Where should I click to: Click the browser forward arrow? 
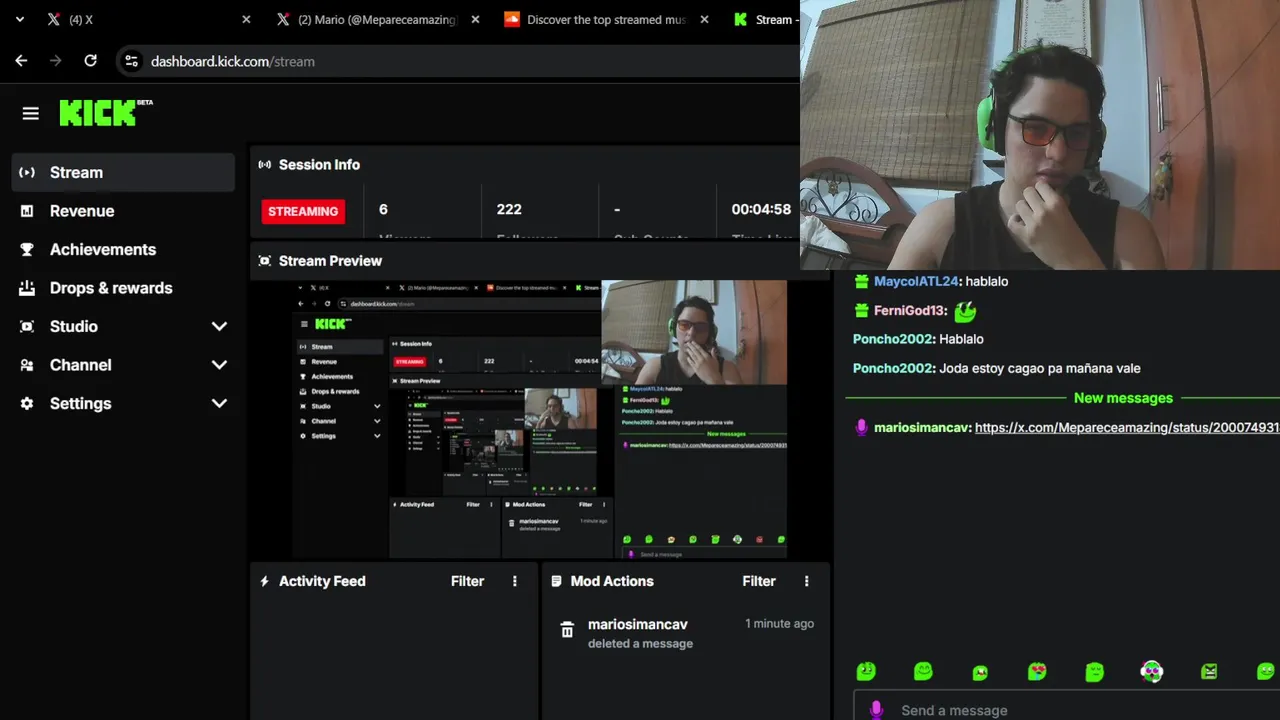(56, 61)
